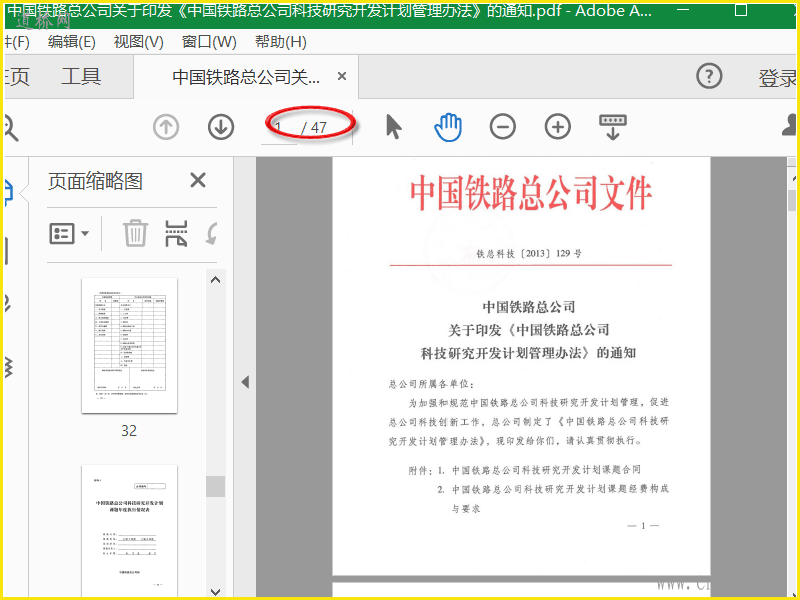Click the 页面缩略图 panel title
The width and height of the screenshot is (800, 600).
(95, 181)
